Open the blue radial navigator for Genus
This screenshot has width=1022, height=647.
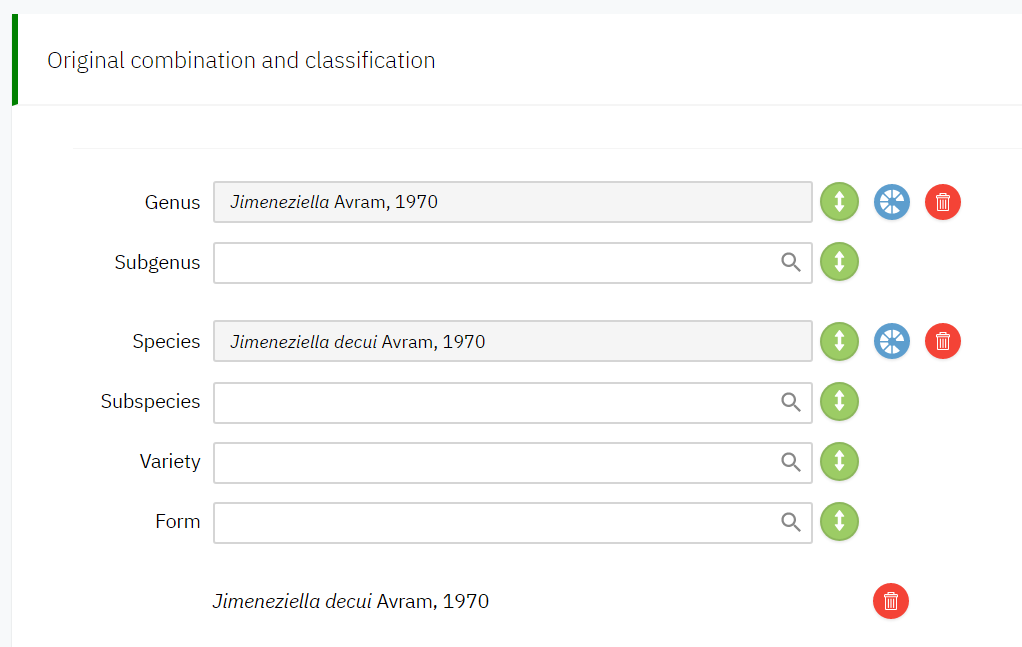(892, 202)
